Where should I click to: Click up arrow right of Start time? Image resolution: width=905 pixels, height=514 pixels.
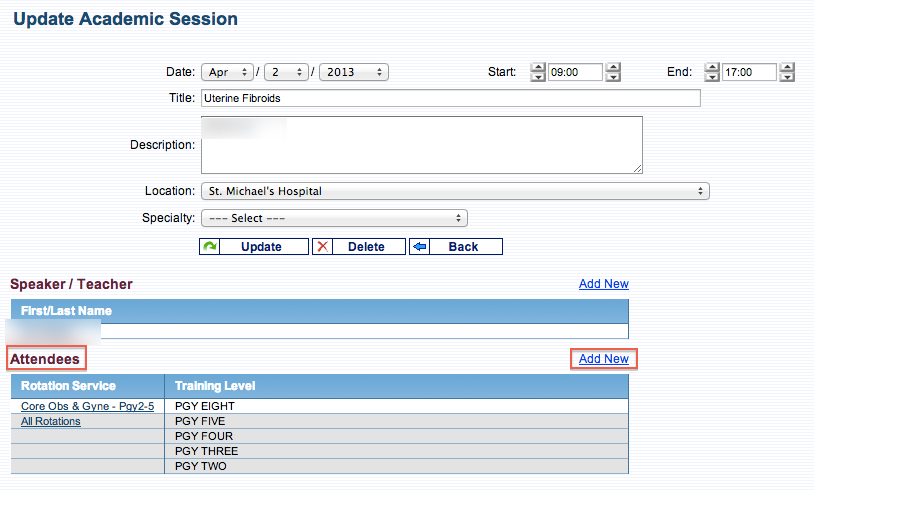[x=613, y=68]
